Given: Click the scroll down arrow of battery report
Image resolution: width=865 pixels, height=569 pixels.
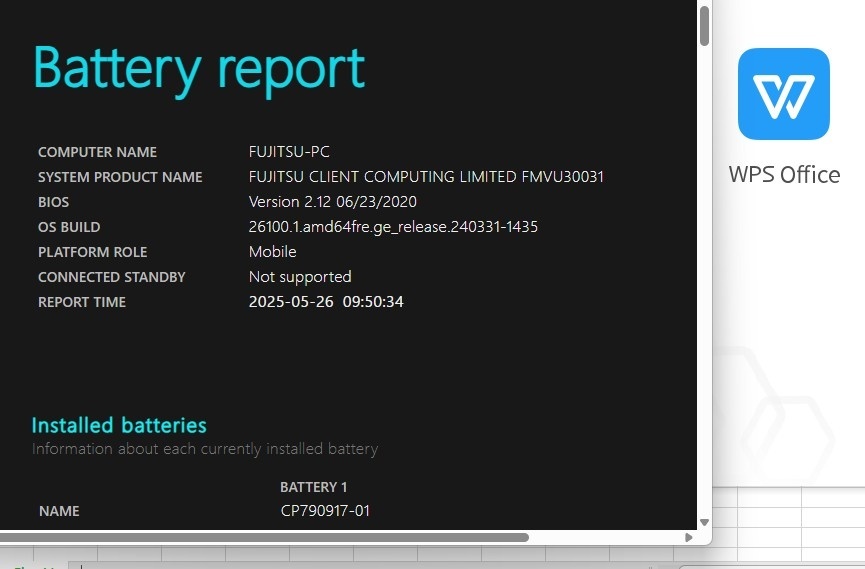Looking at the screenshot, I should point(704,522).
